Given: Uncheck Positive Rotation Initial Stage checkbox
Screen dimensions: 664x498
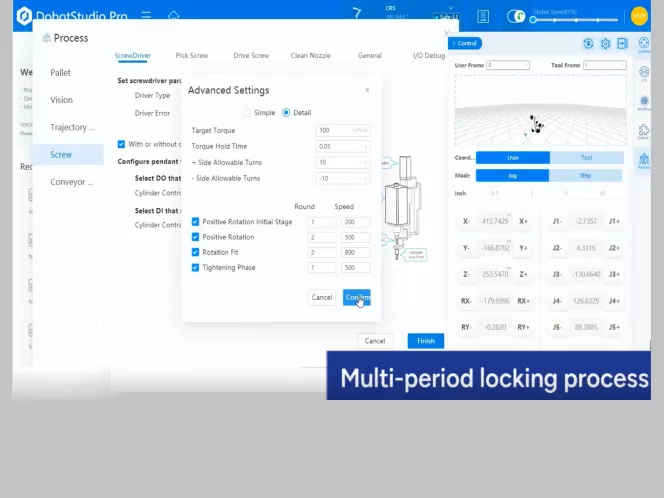Looking at the screenshot, I should click(195, 221).
